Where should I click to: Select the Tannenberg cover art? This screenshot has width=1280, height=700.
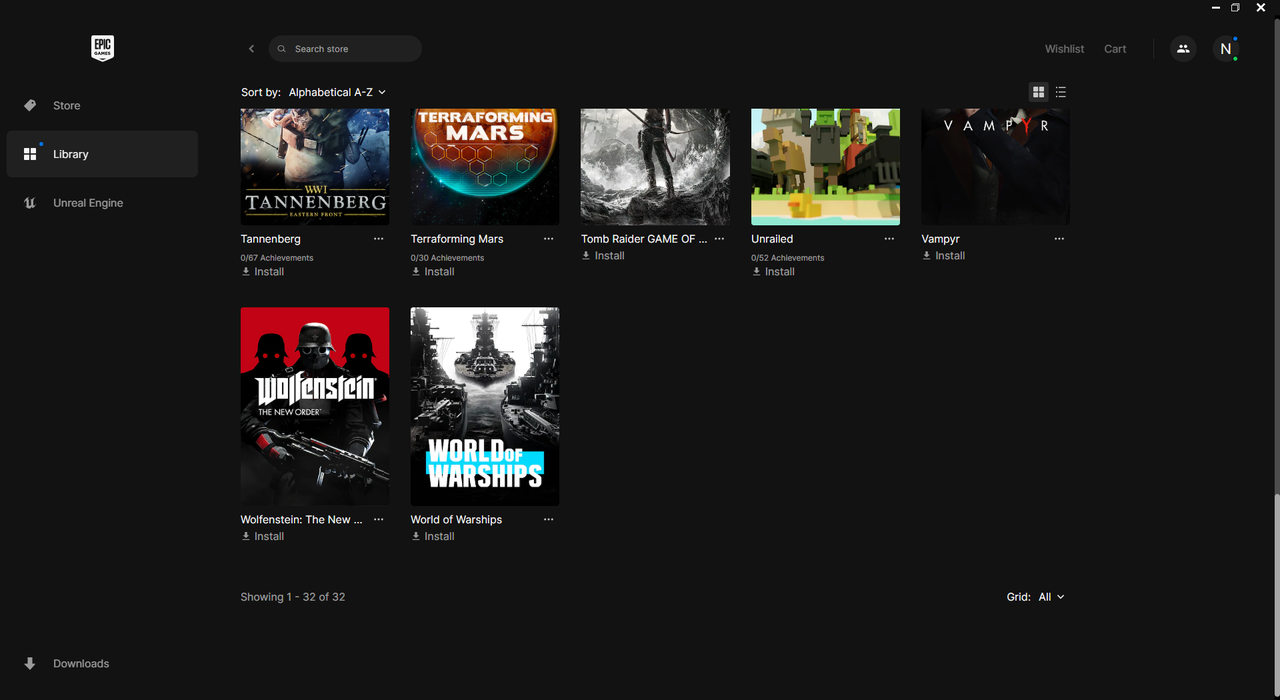(315, 167)
